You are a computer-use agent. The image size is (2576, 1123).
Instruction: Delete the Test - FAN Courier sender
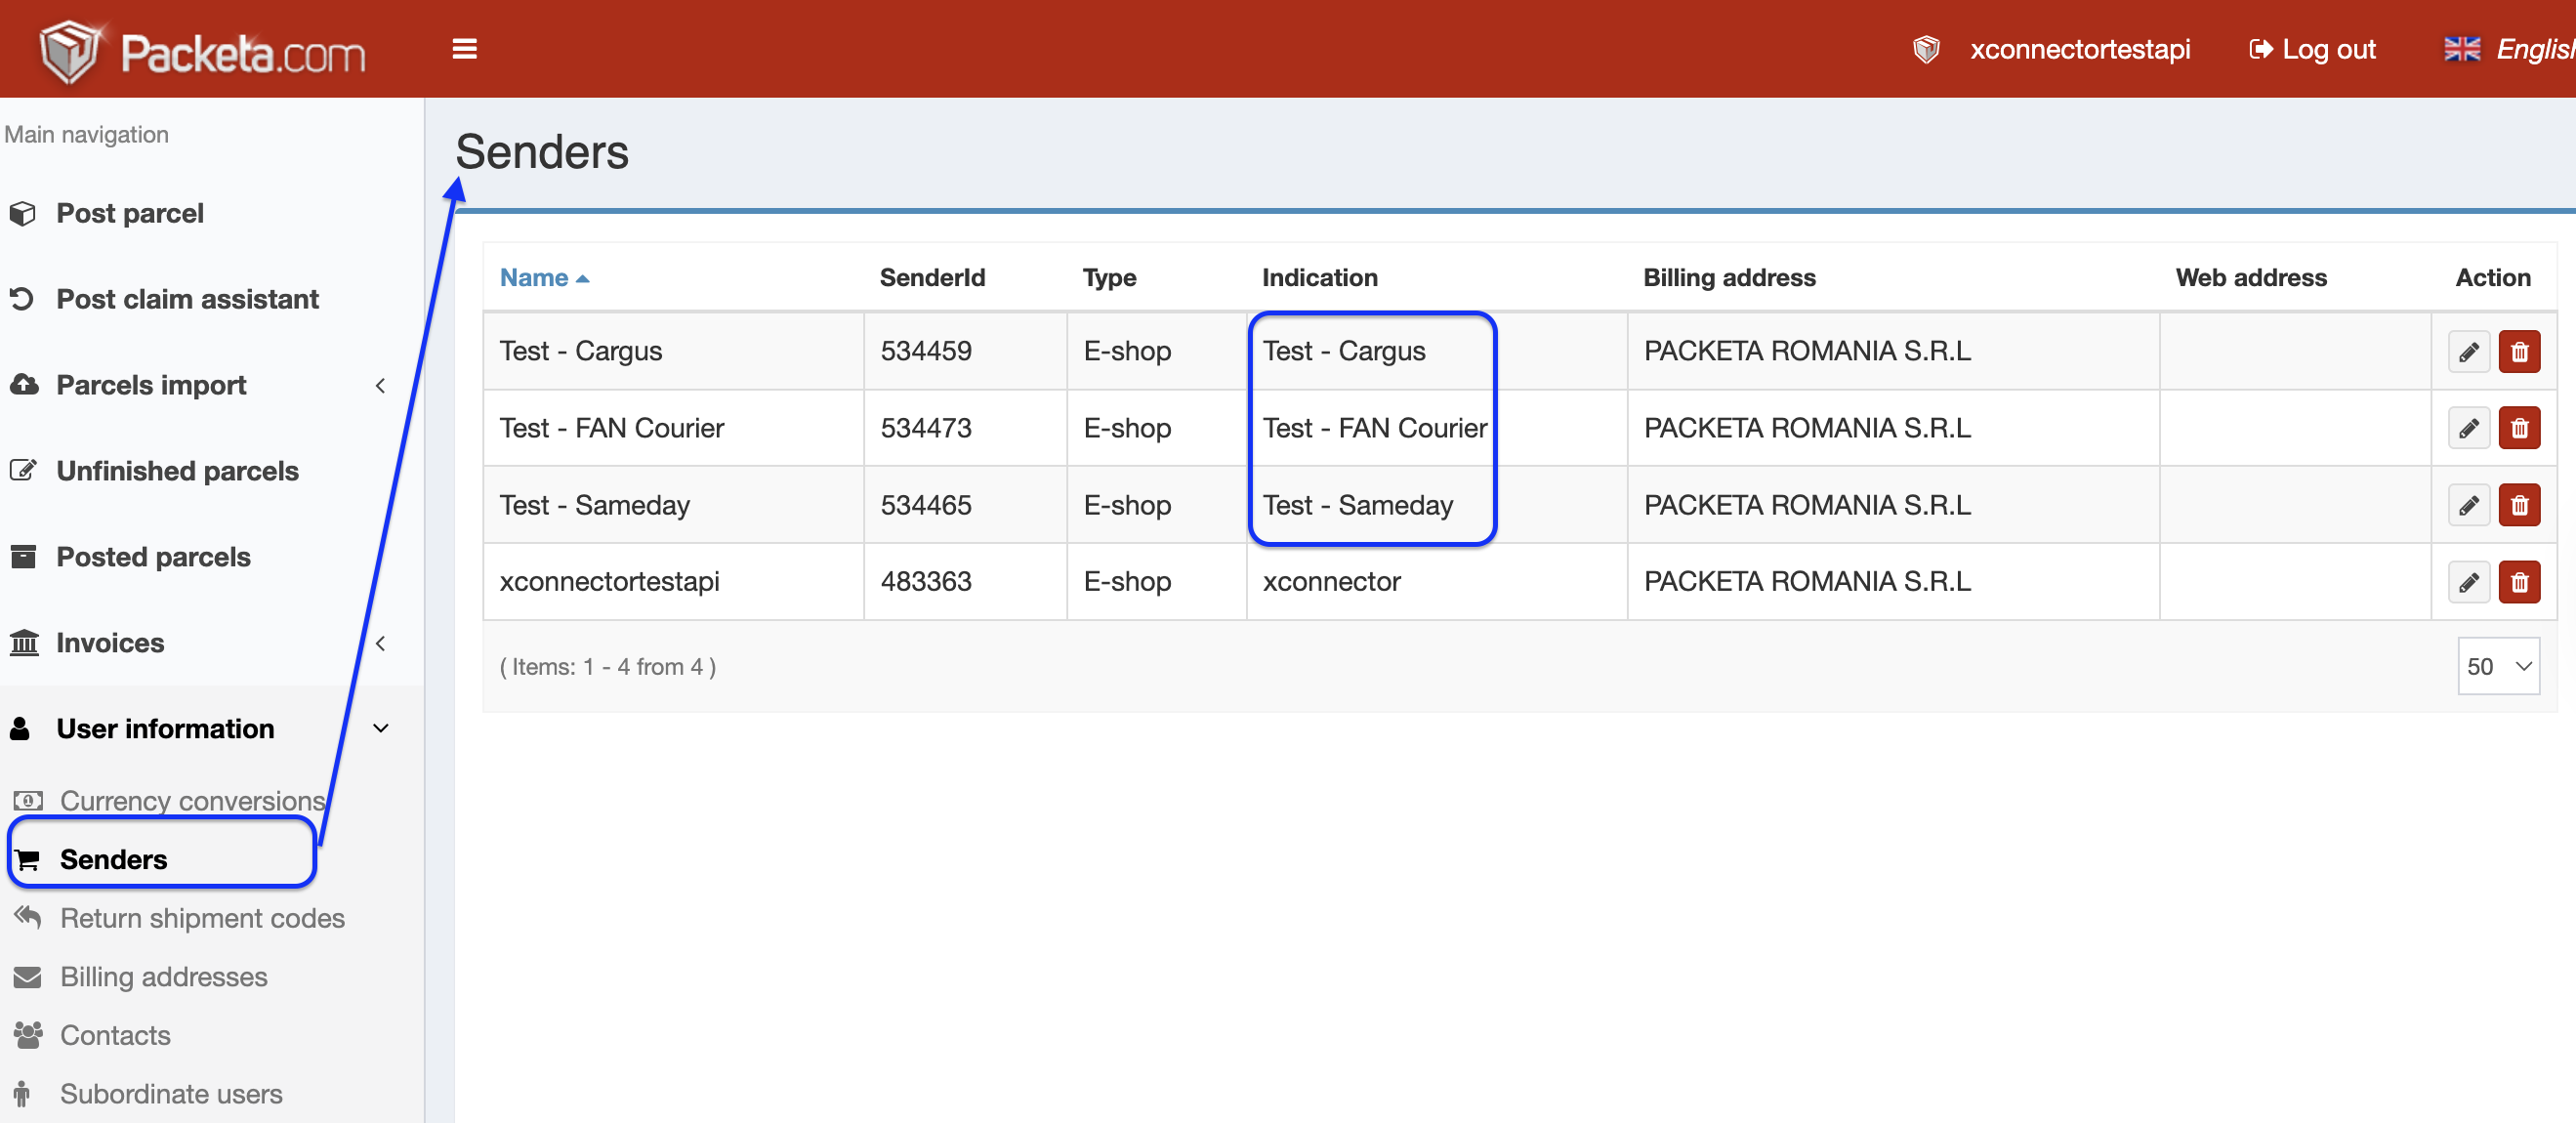2518,429
